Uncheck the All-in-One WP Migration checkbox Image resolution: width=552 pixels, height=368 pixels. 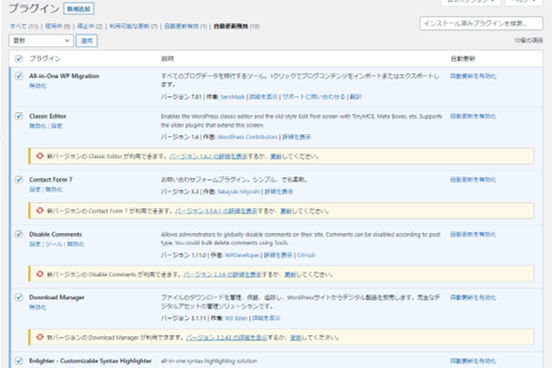[x=19, y=76]
